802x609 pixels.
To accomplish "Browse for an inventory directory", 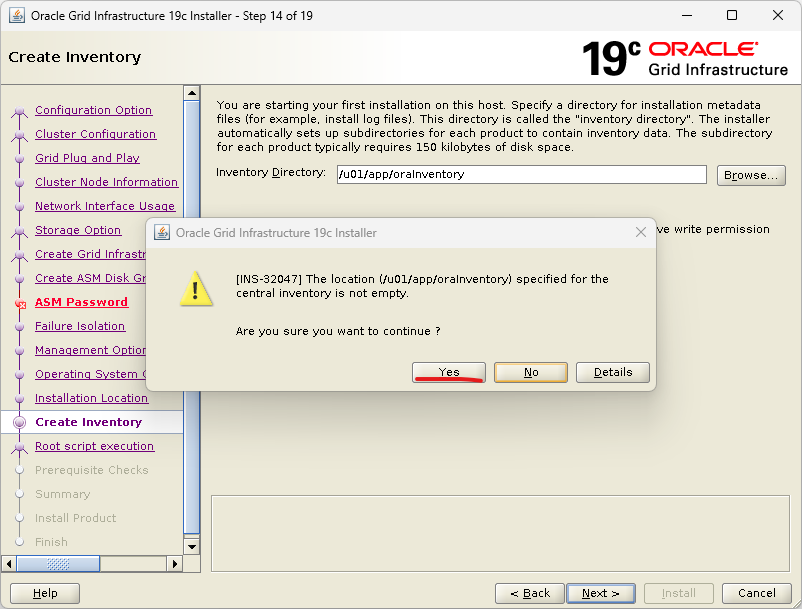I will [x=751, y=175].
